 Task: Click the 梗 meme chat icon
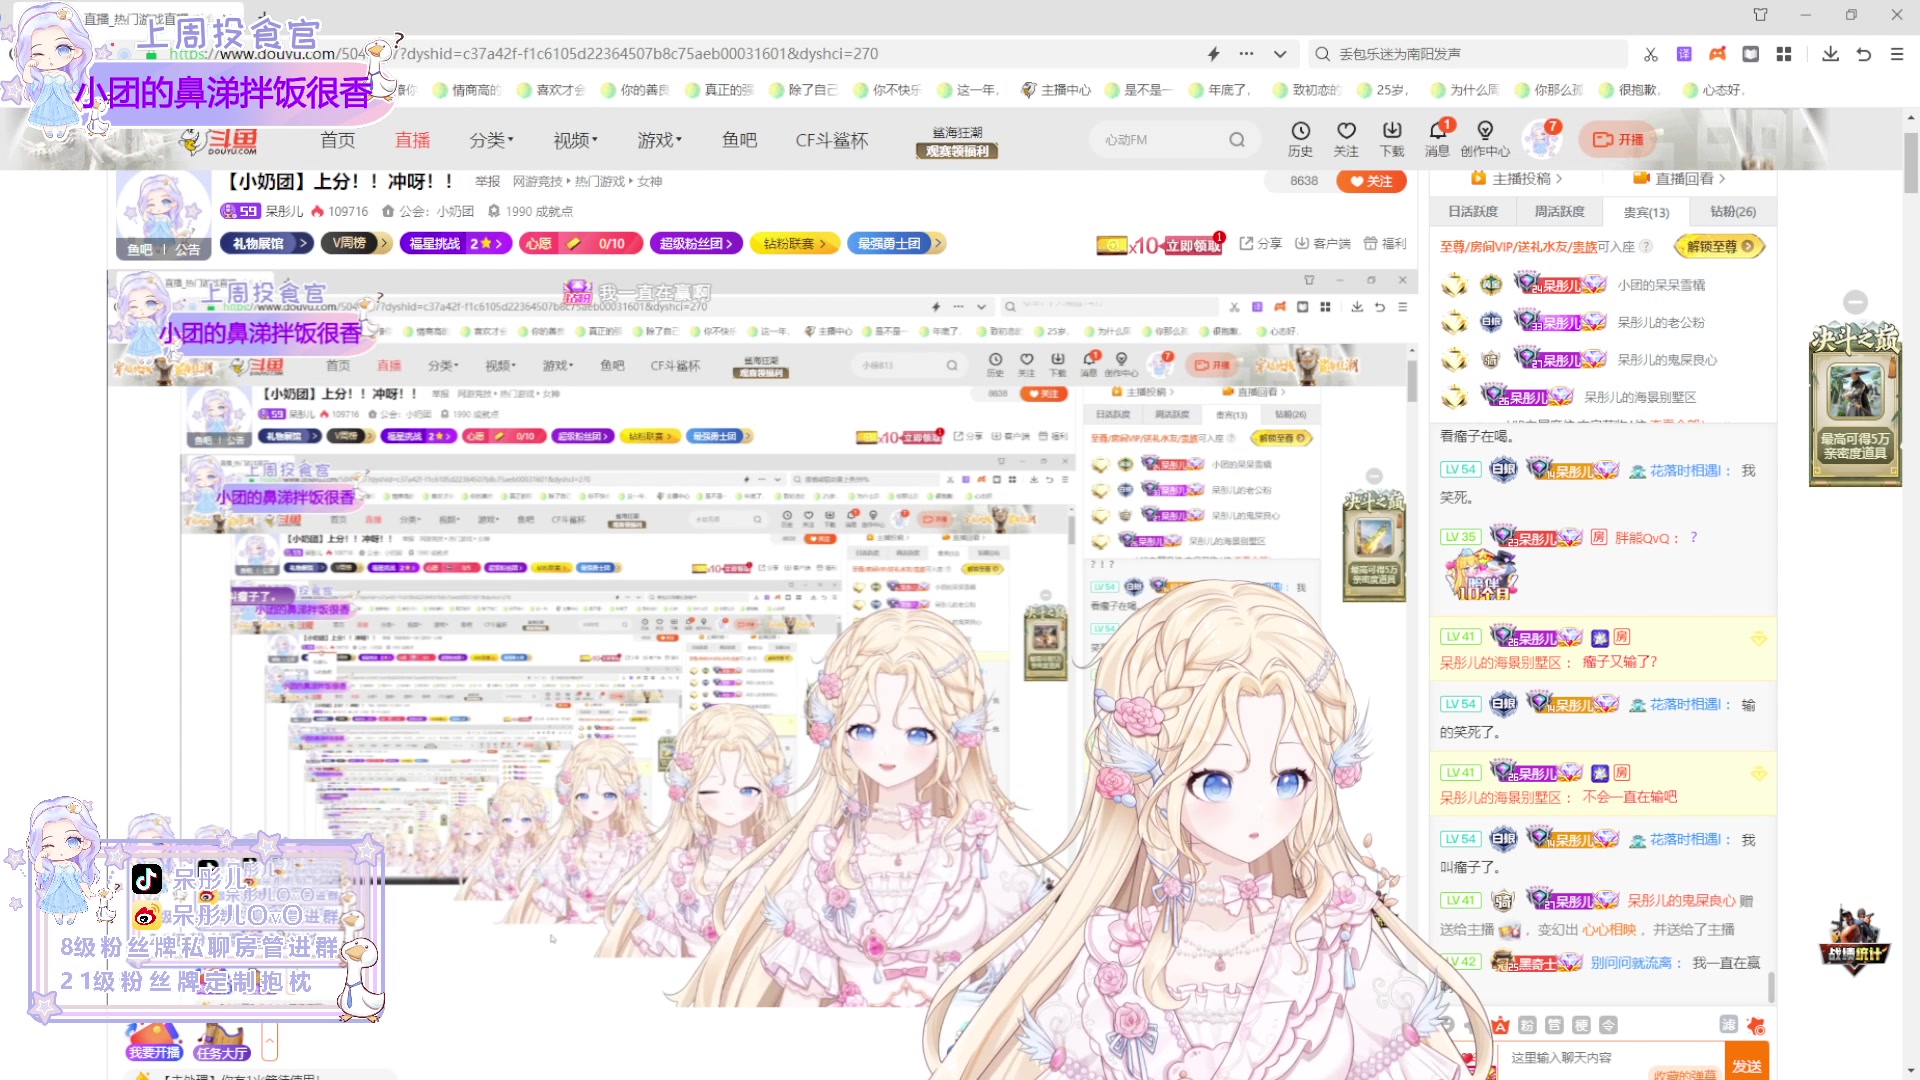[1581, 1025]
